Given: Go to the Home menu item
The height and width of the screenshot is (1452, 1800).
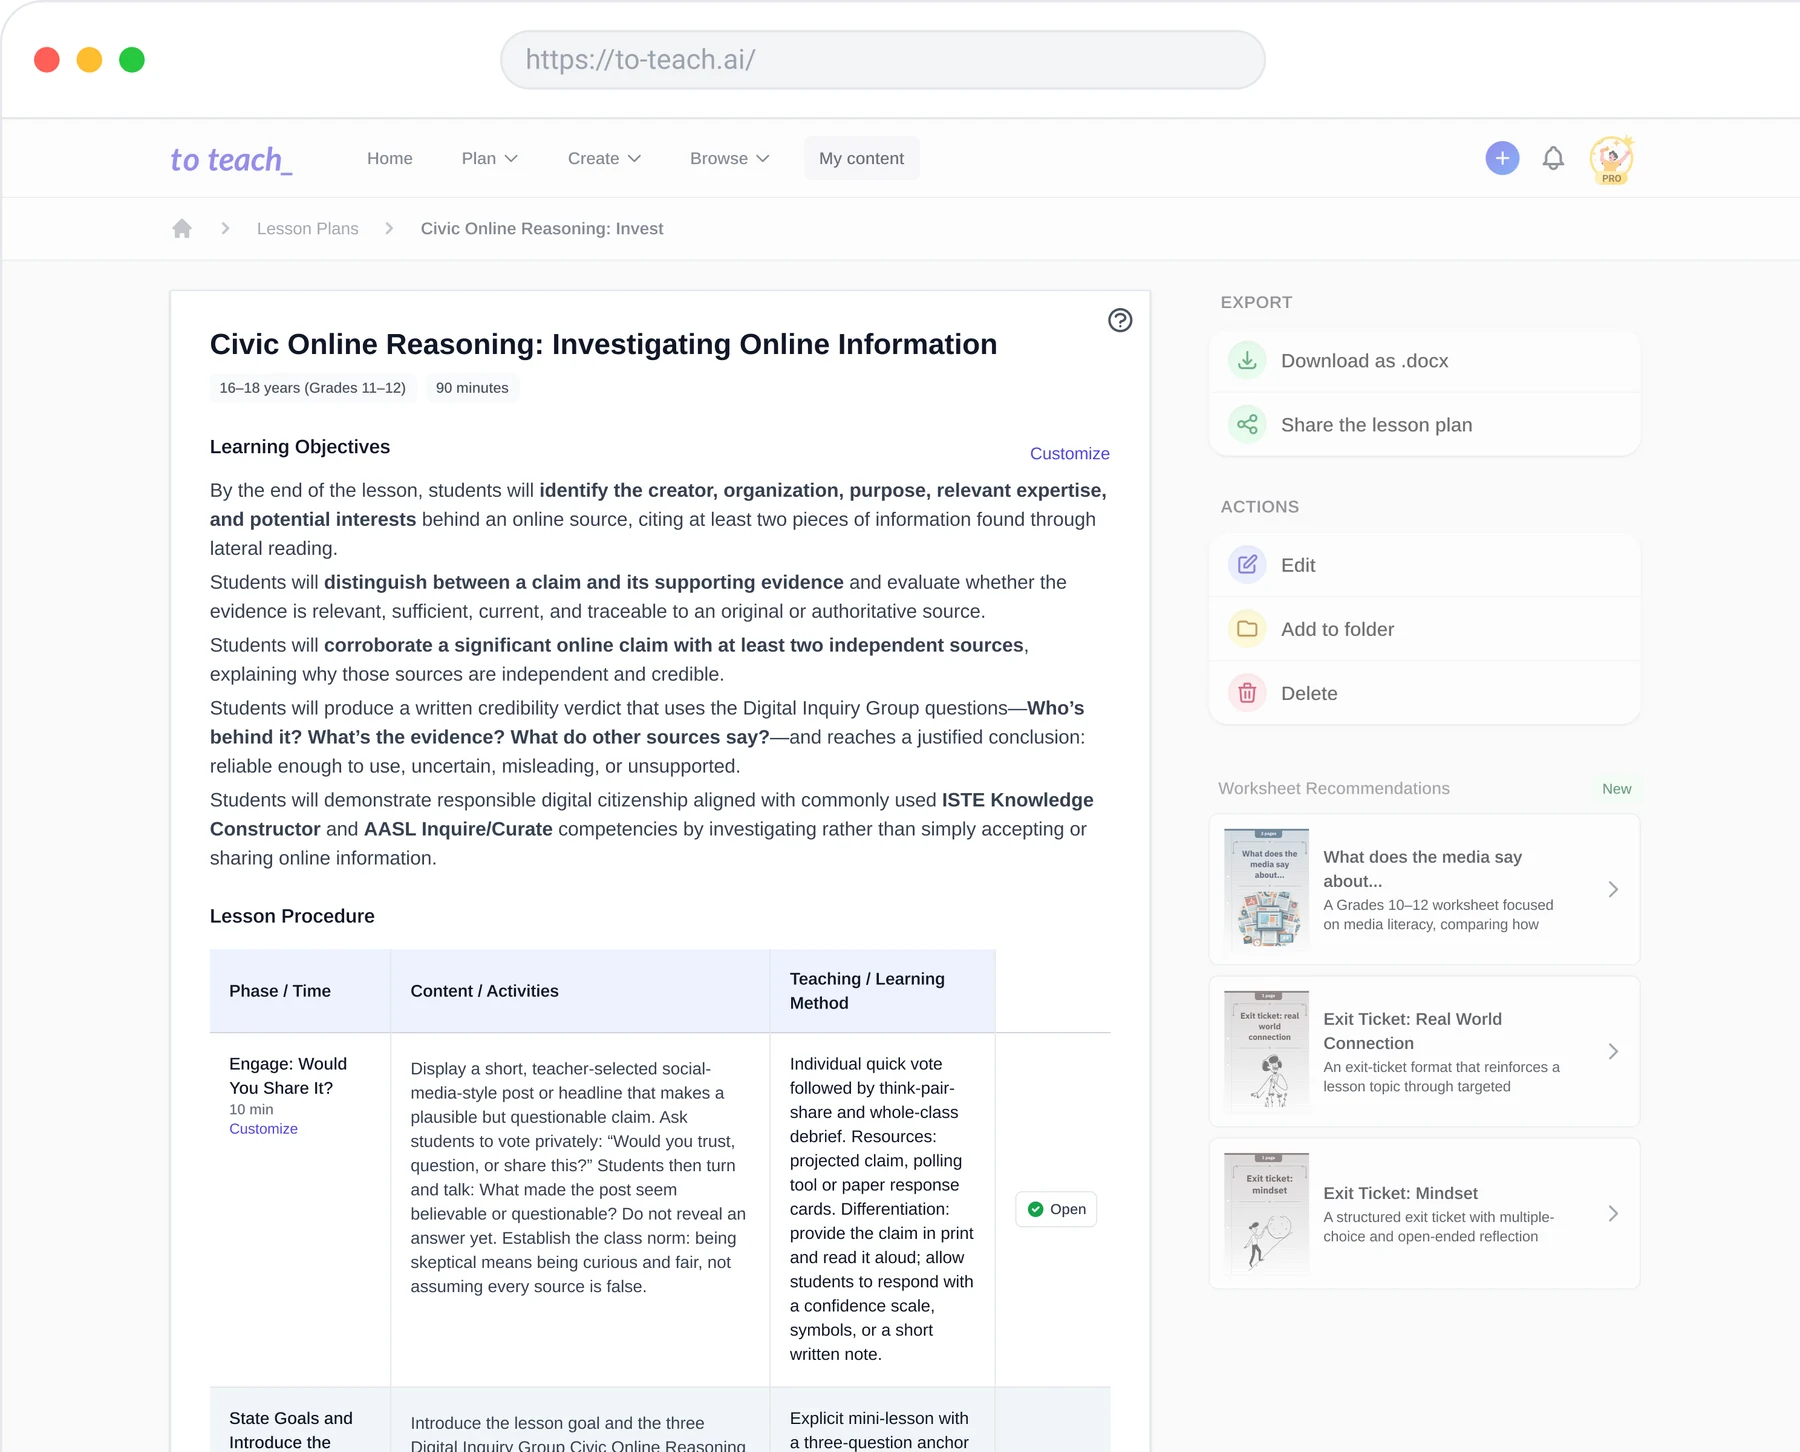Looking at the screenshot, I should tap(390, 158).
